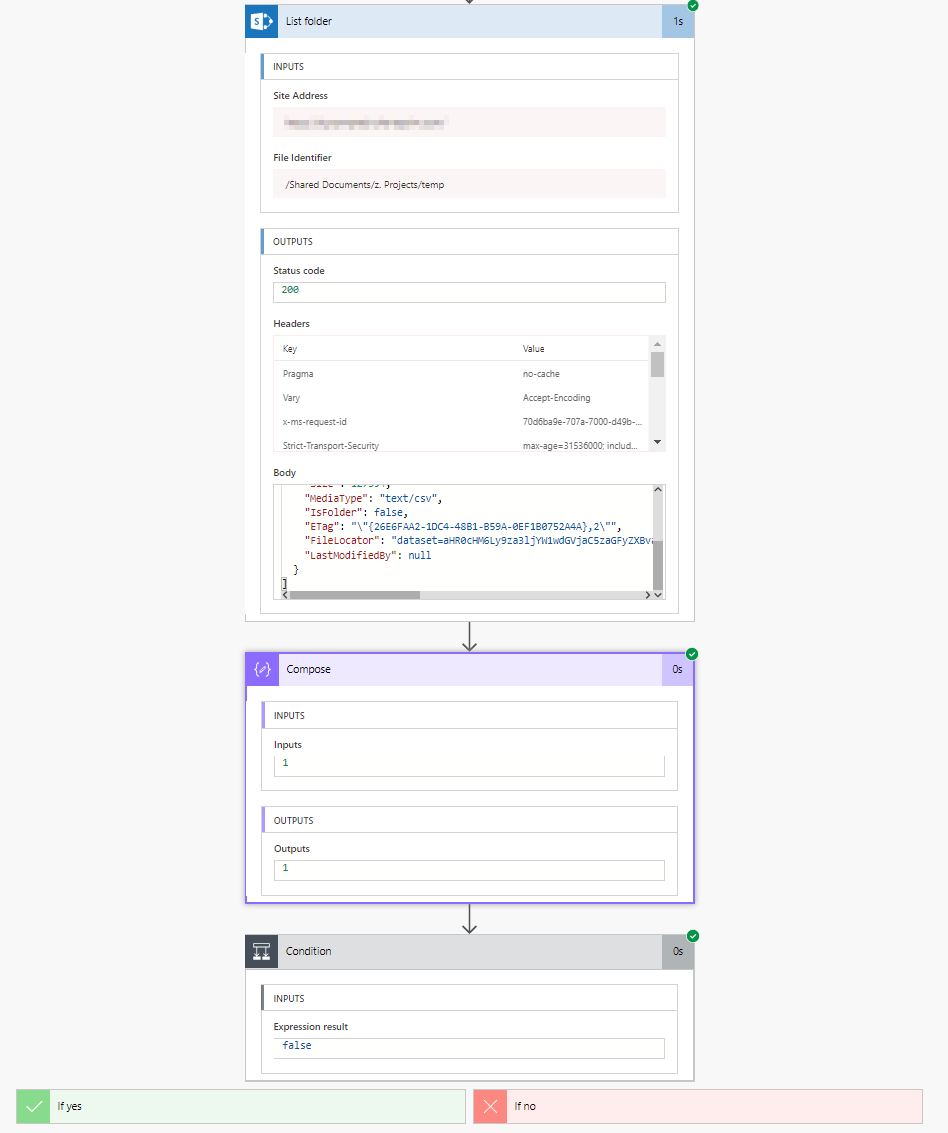Collapse the Compose action header
948x1133 pixels.
click(470, 669)
